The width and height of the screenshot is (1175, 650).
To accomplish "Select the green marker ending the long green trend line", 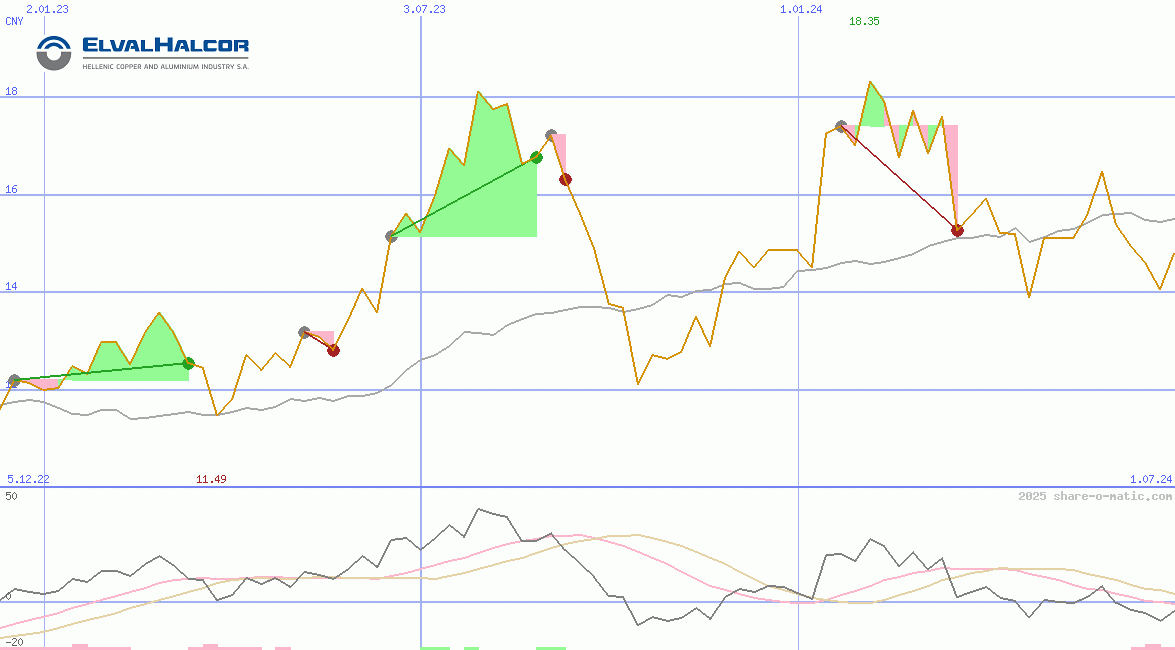I will click(x=536, y=157).
